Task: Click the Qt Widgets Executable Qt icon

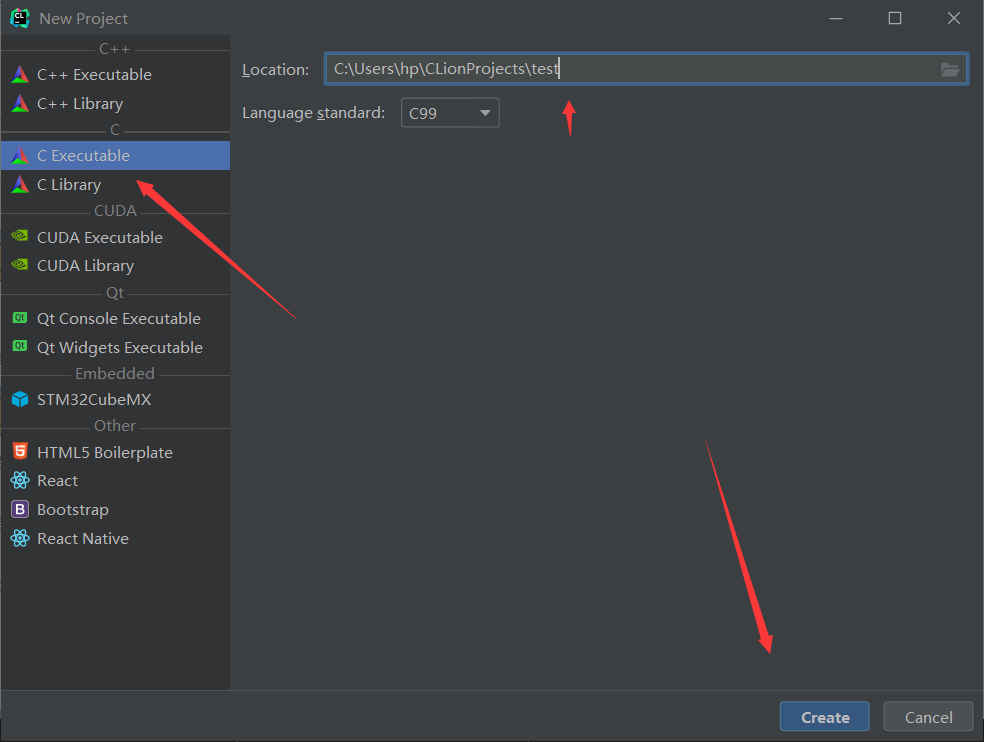Action: (20, 347)
